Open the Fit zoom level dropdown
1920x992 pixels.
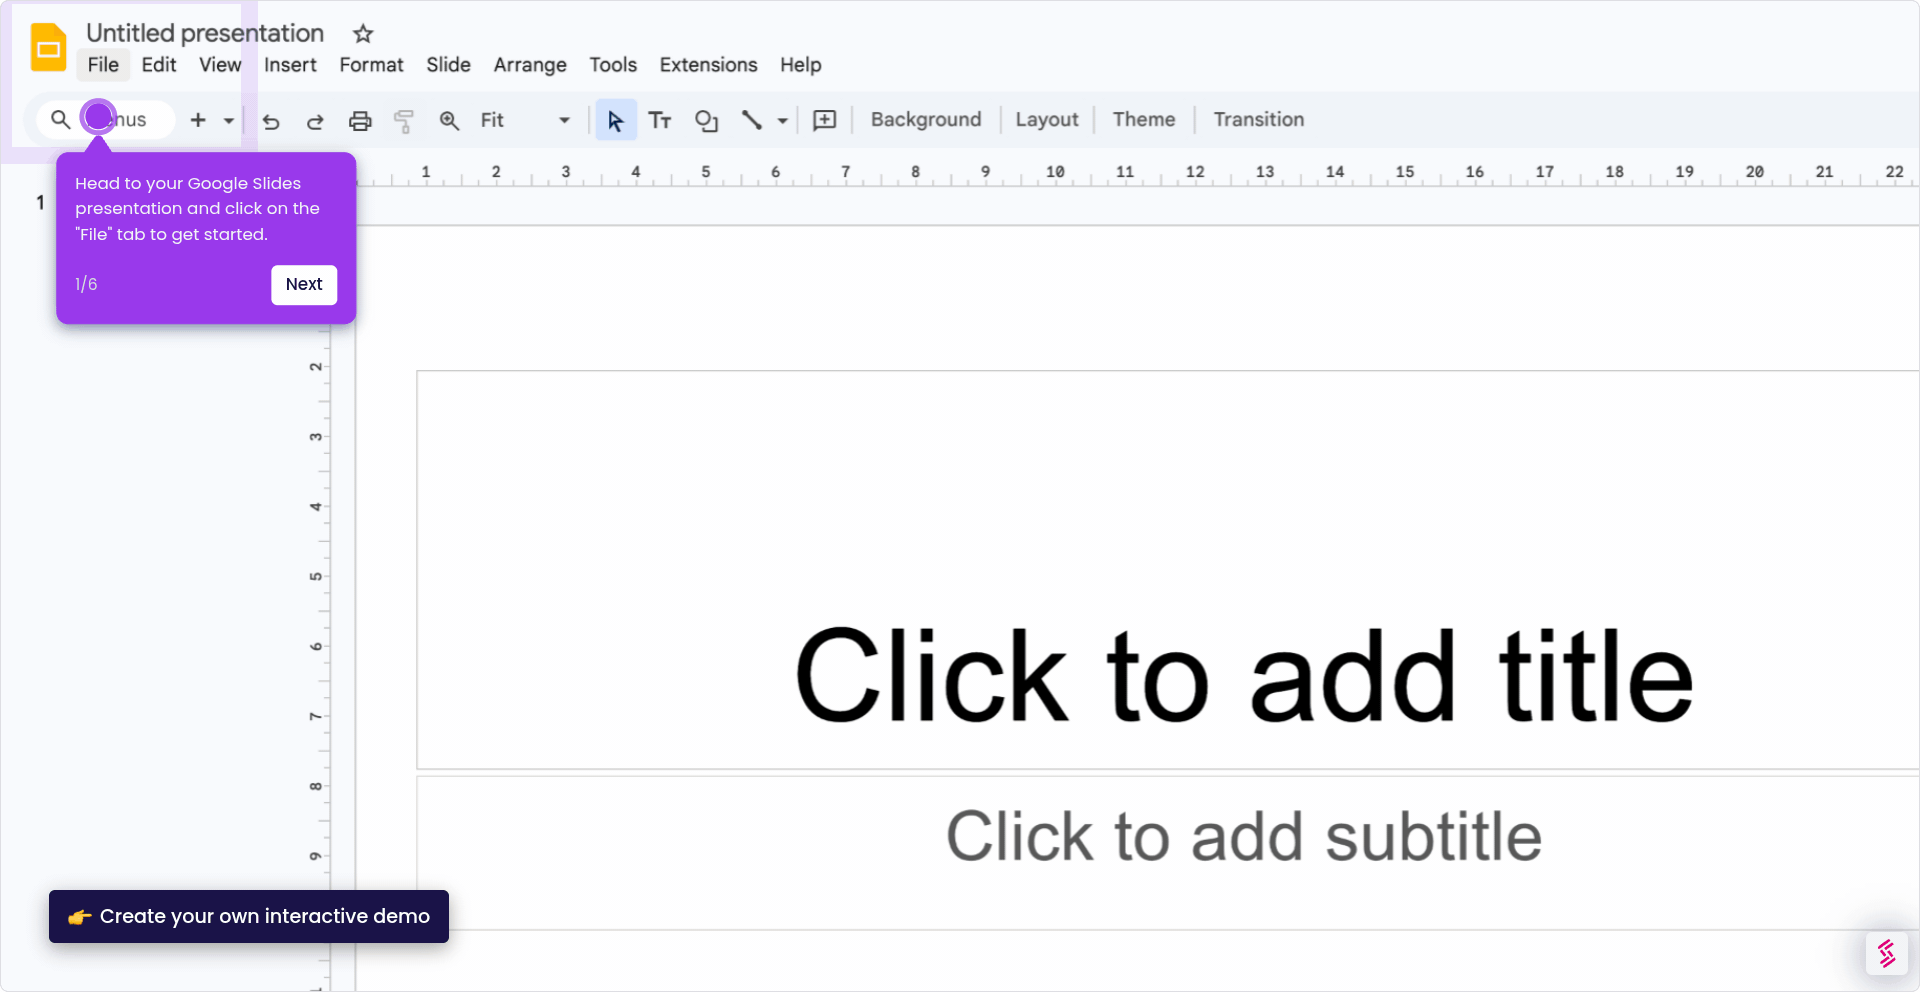tap(525, 120)
